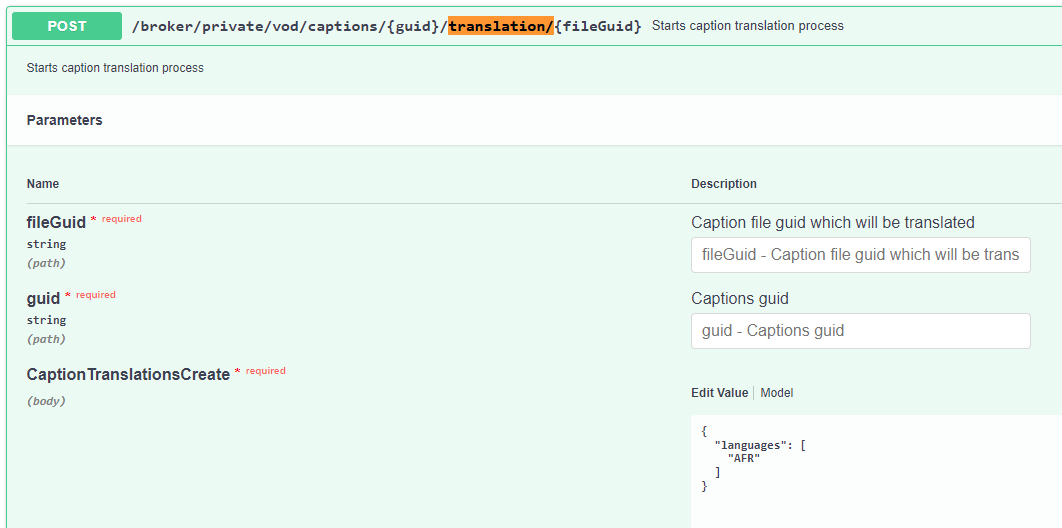Click the CaptionTranslationsCreate parameter name

tap(128, 374)
